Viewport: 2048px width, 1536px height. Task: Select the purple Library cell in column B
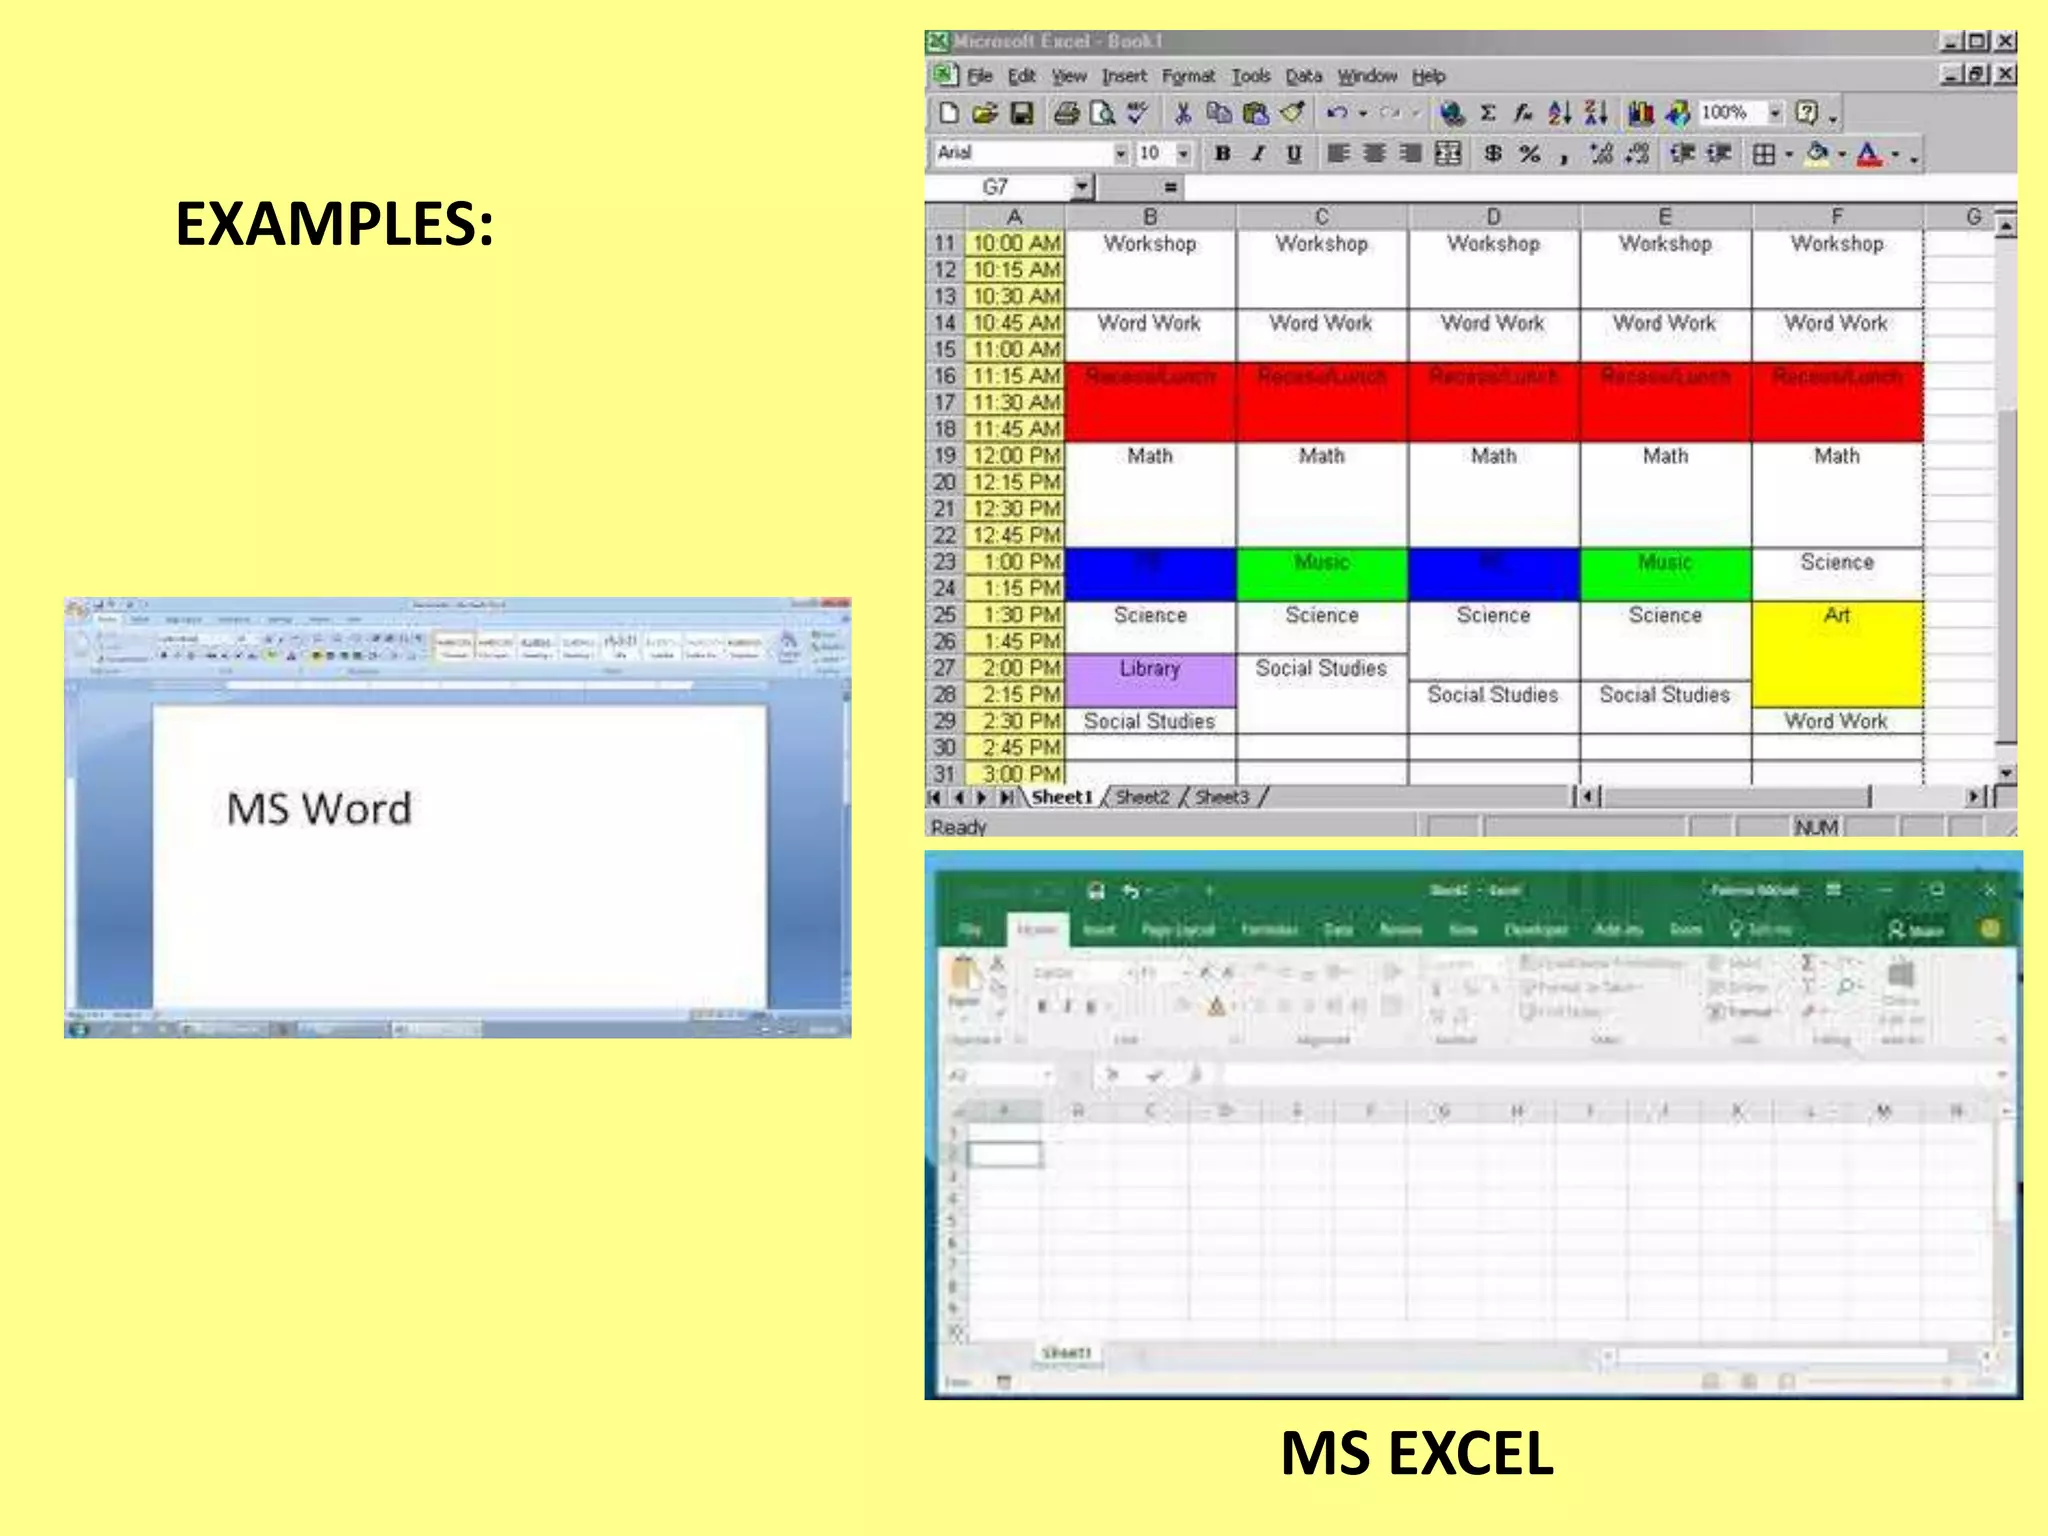[1150, 680]
